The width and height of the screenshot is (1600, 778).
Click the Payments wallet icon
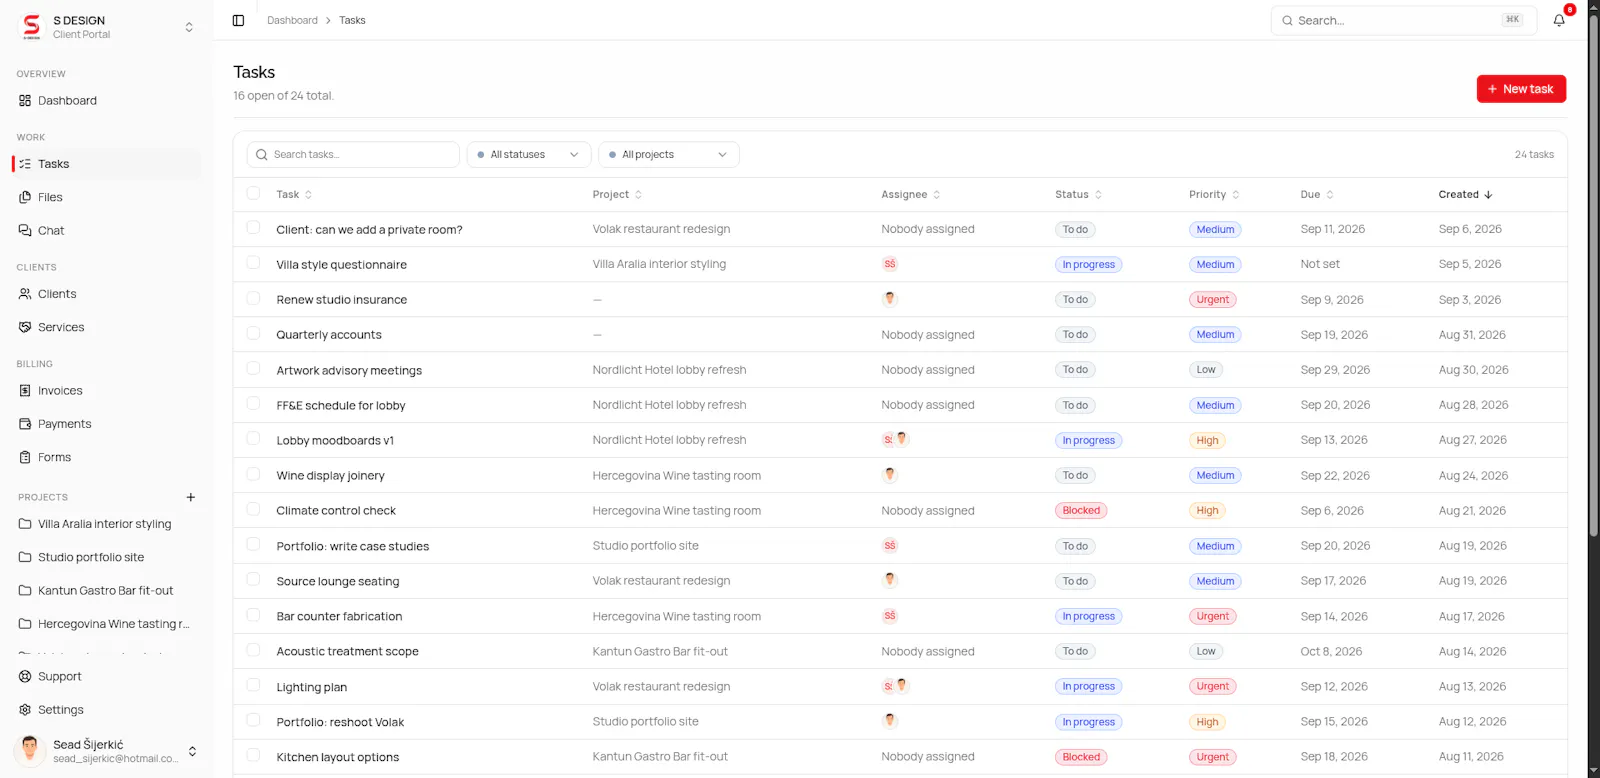point(25,424)
